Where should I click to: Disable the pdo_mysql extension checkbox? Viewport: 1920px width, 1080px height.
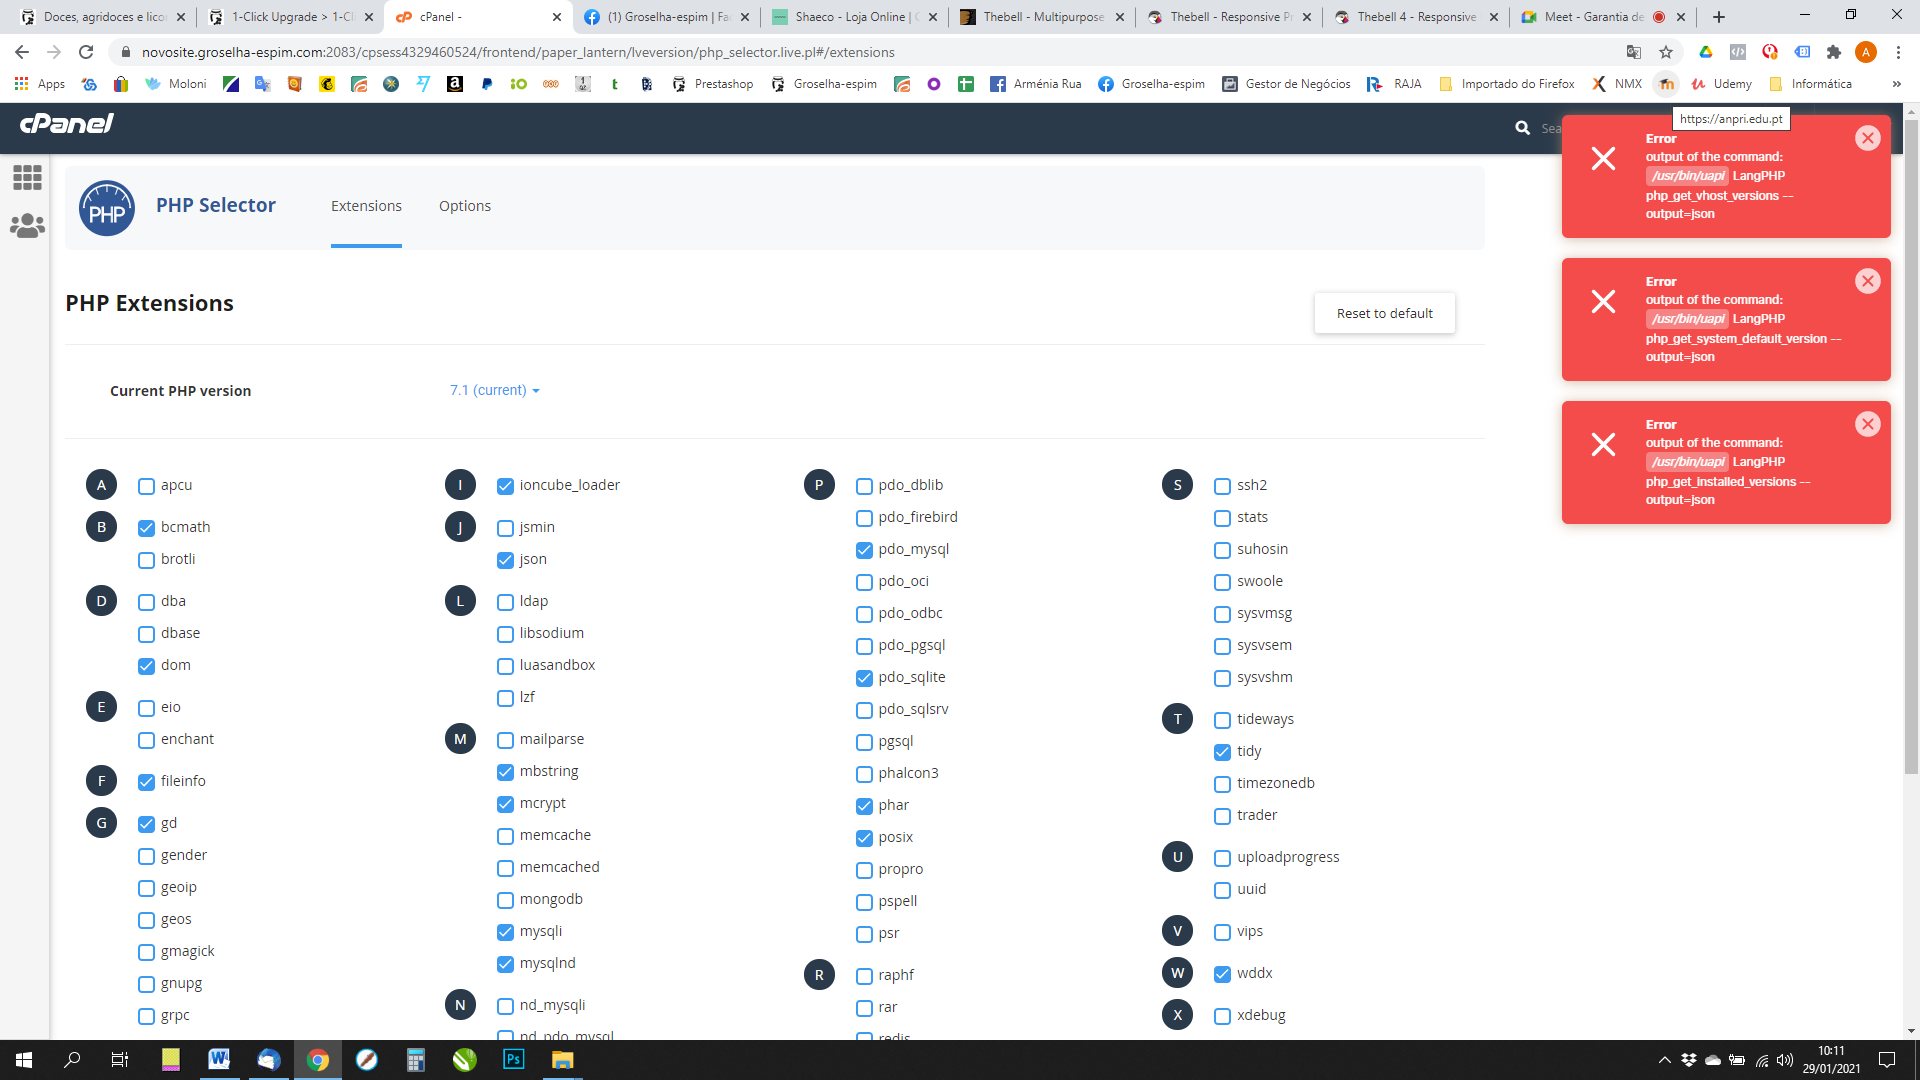(x=864, y=550)
